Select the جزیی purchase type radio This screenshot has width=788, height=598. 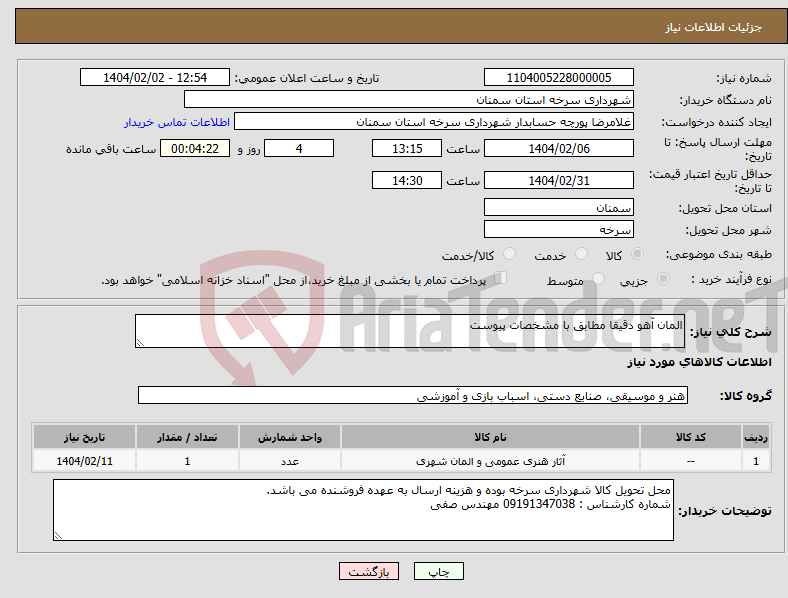click(x=663, y=279)
